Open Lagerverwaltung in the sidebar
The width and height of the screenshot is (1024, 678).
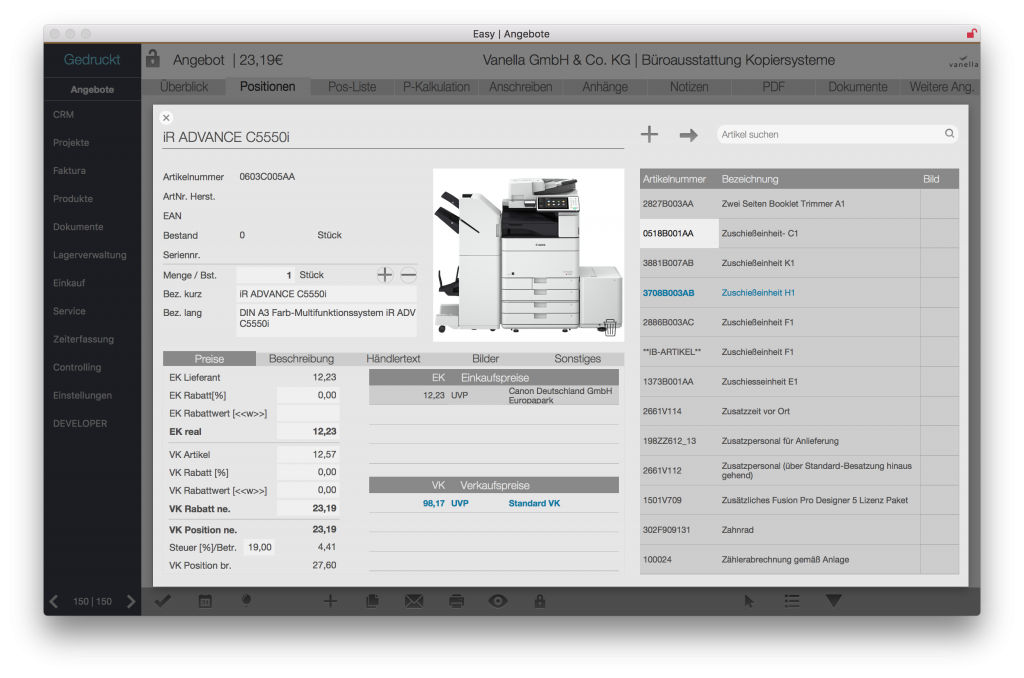[89, 255]
